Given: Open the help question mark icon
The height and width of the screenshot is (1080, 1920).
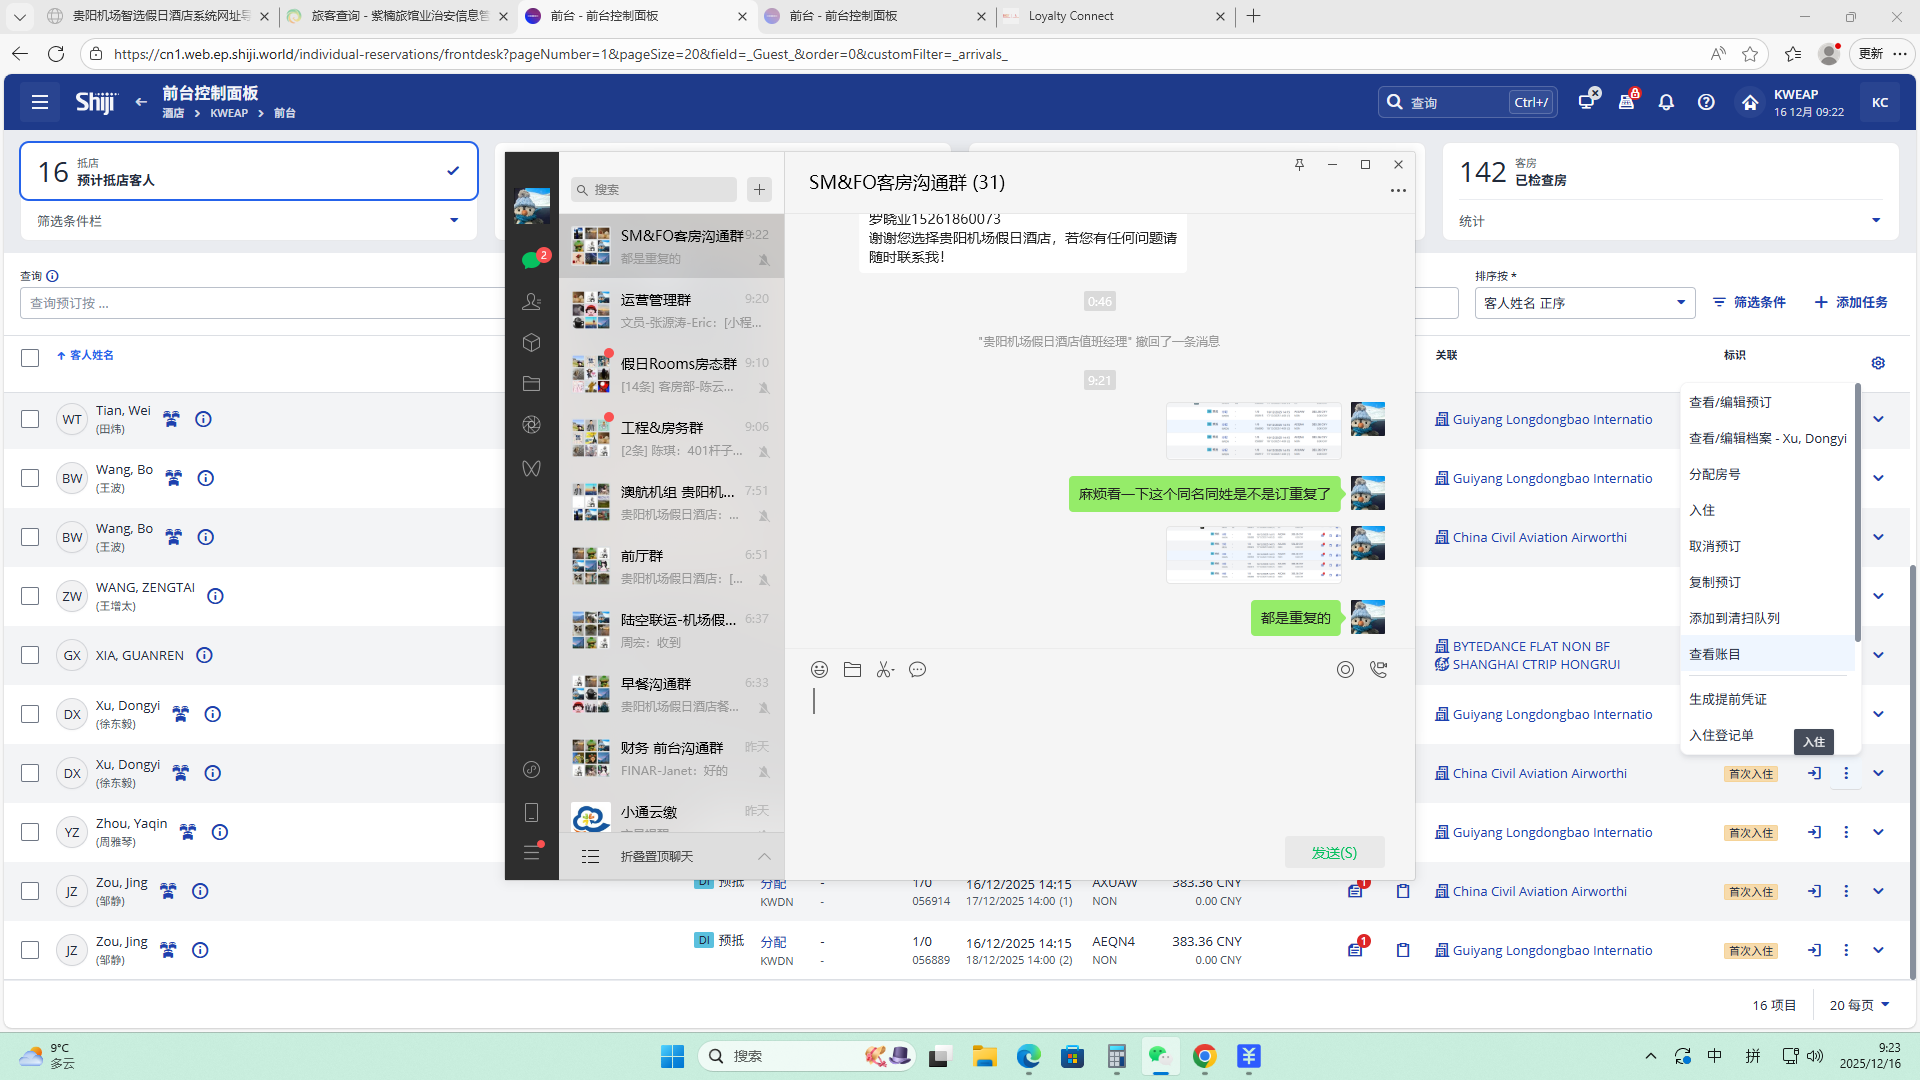Looking at the screenshot, I should point(1706,102).
